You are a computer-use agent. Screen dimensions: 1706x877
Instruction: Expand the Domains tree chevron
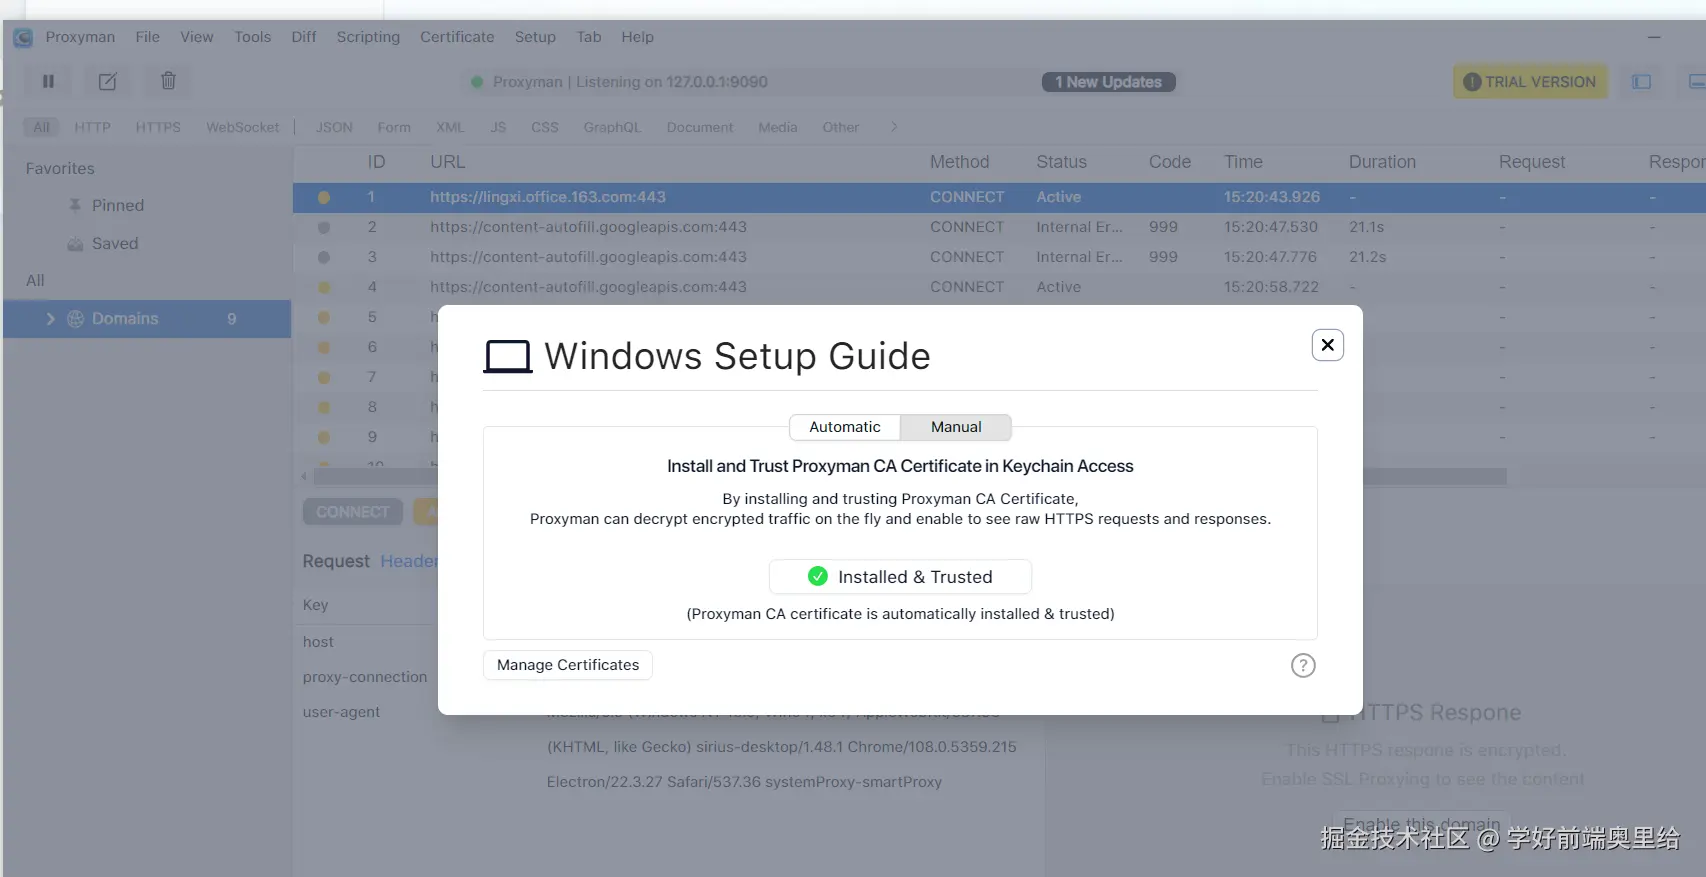50,319
